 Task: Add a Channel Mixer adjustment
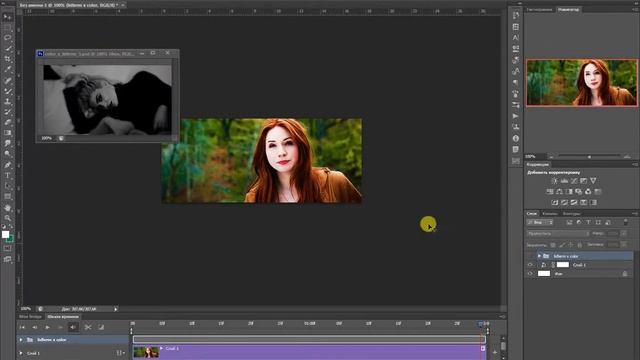point(588,191)
